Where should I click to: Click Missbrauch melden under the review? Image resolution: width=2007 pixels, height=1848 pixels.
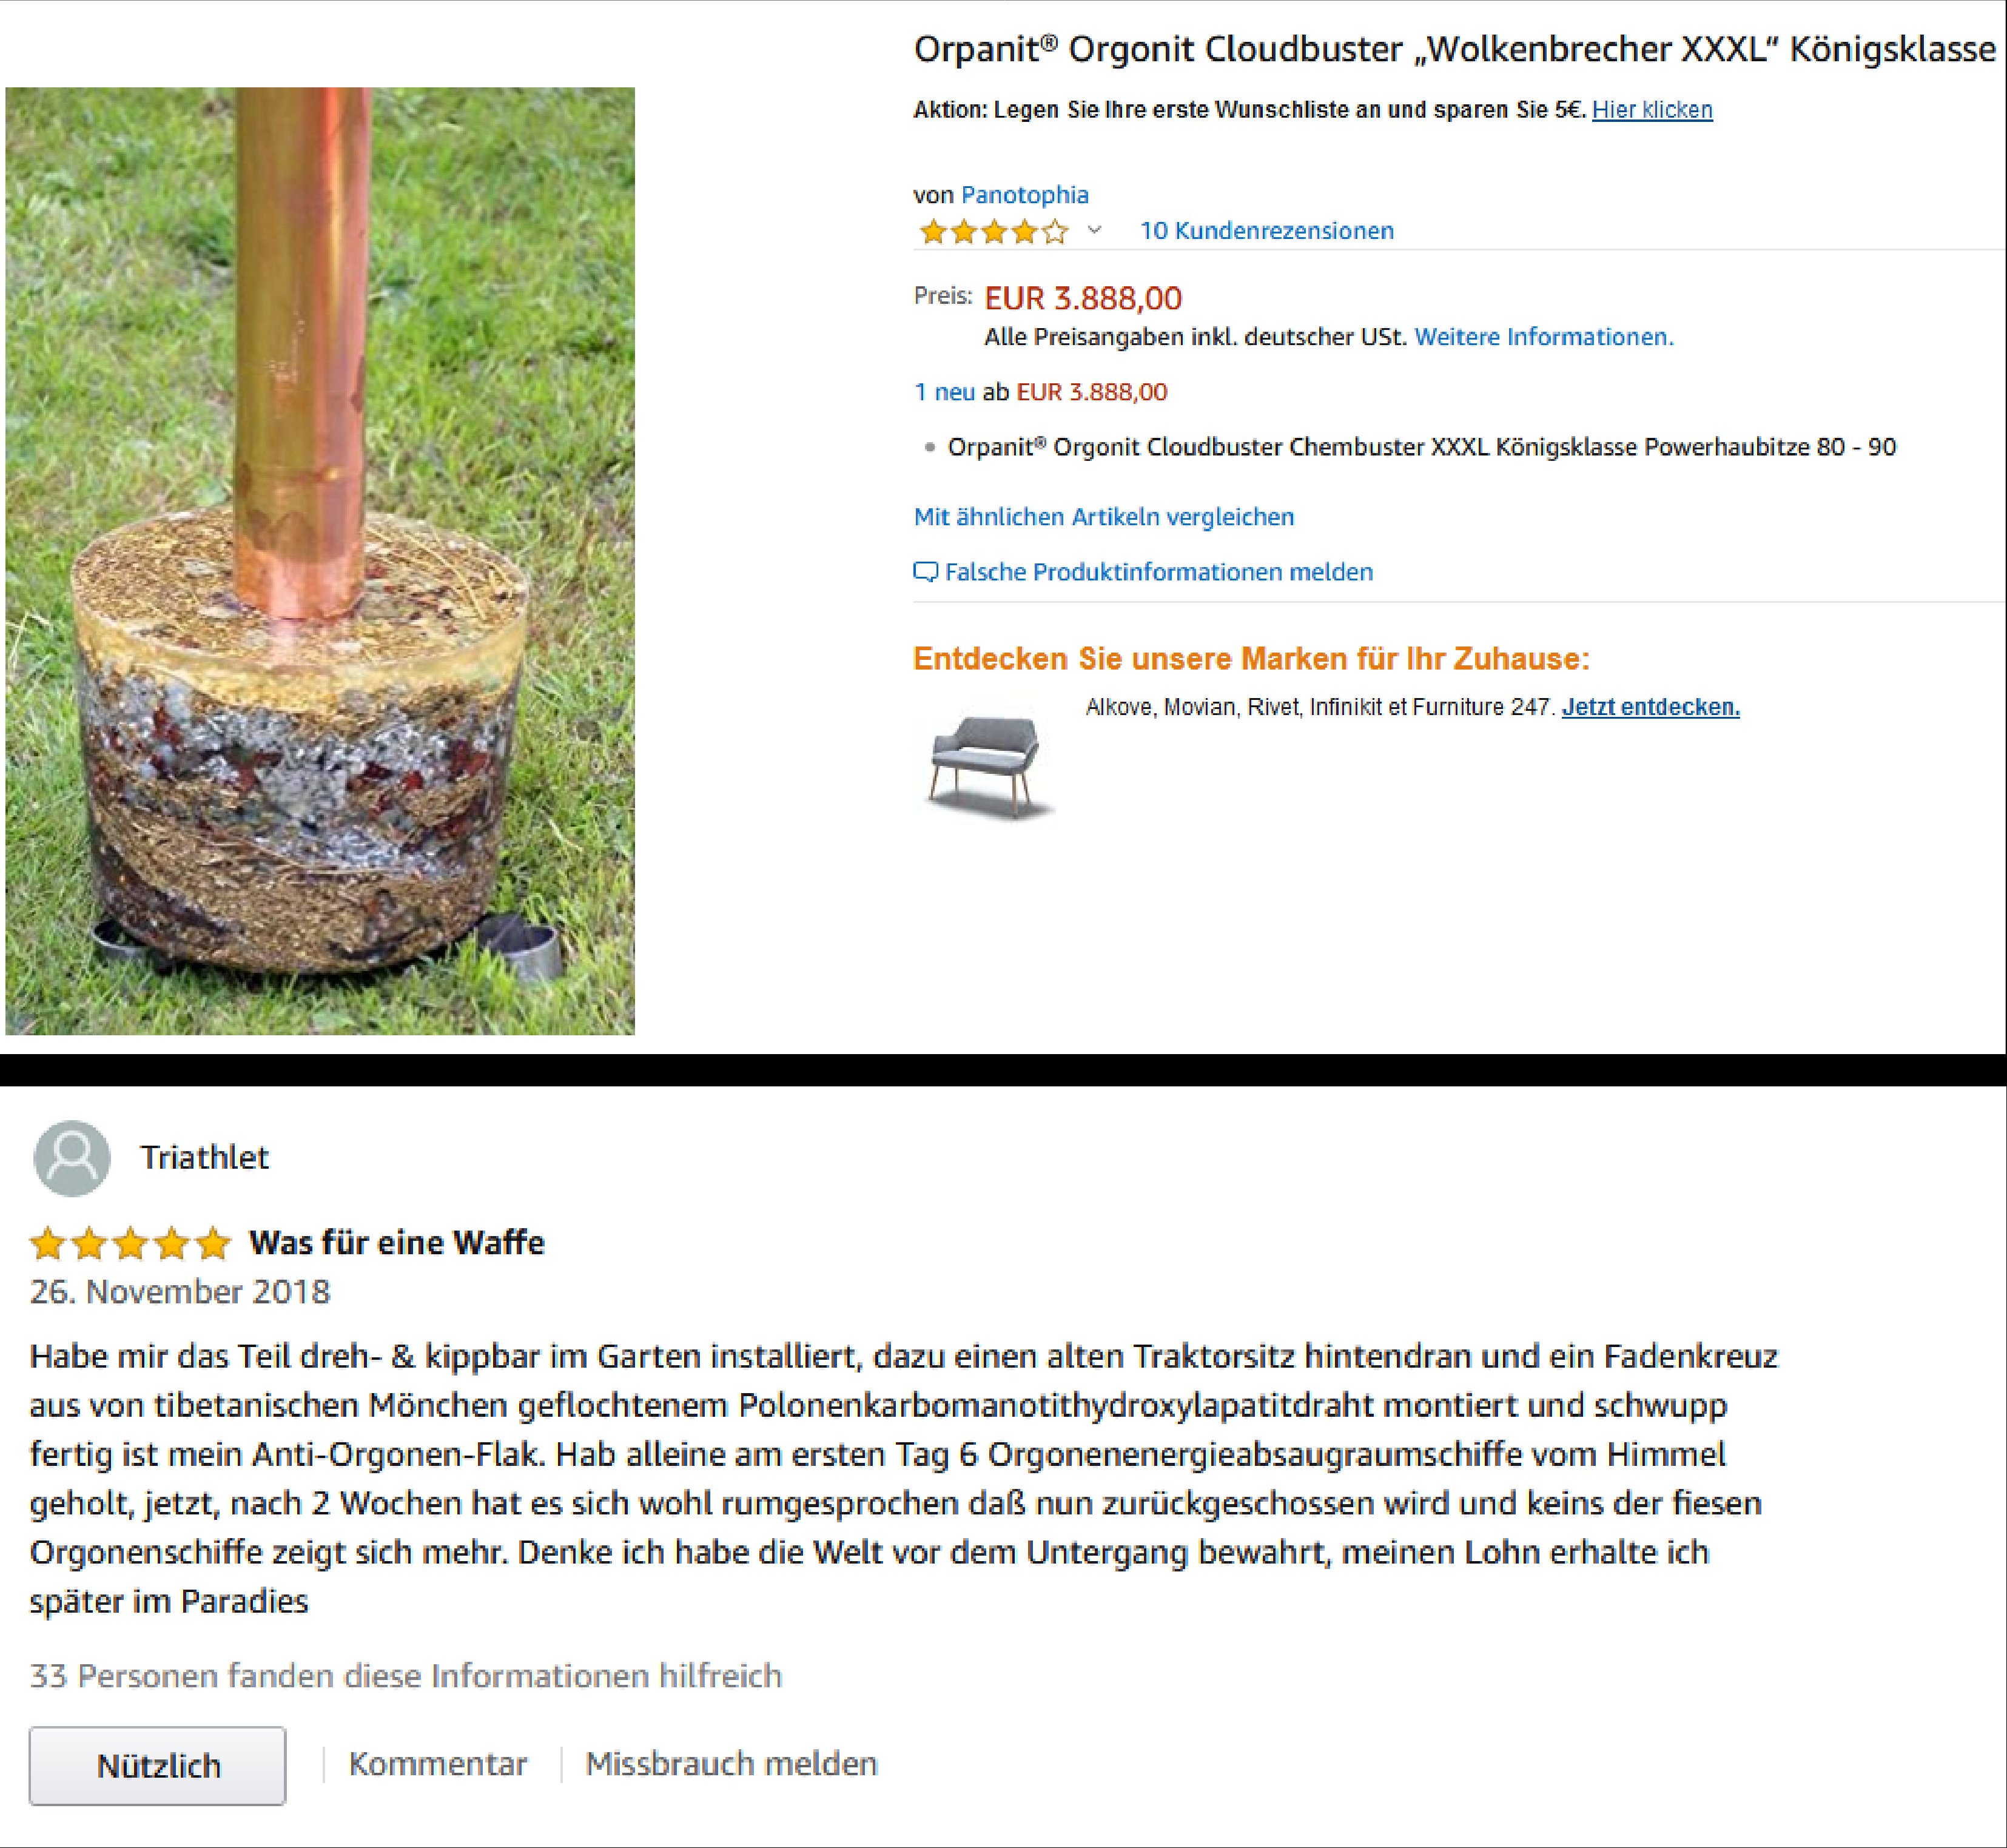(732, 1764)
